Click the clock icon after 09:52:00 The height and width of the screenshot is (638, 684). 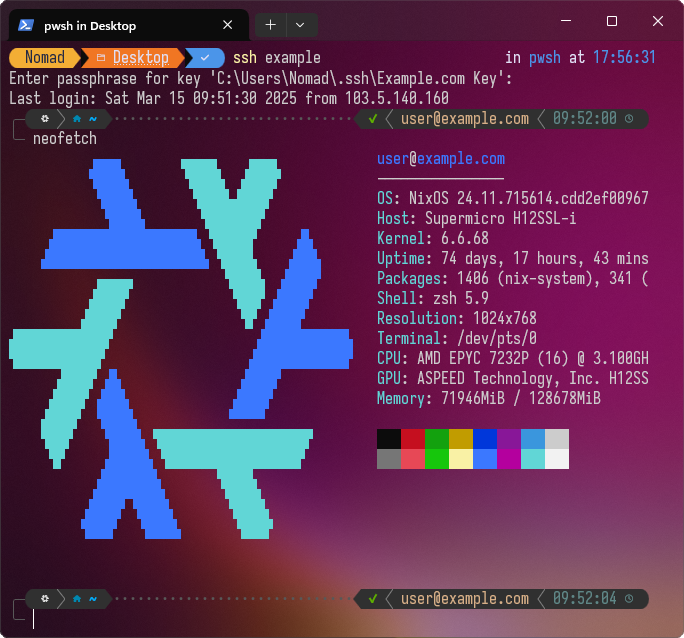629,119
